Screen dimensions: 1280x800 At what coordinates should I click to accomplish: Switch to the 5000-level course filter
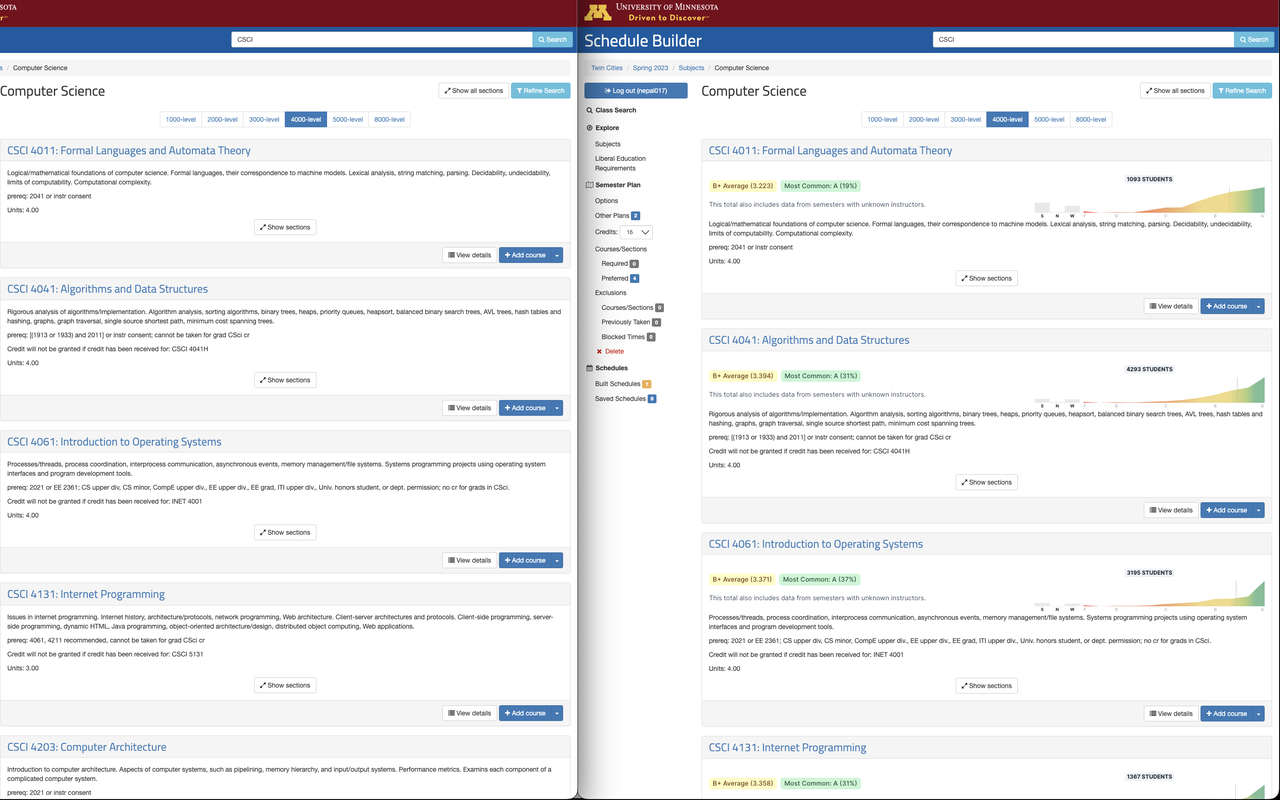click(1049, 119)
